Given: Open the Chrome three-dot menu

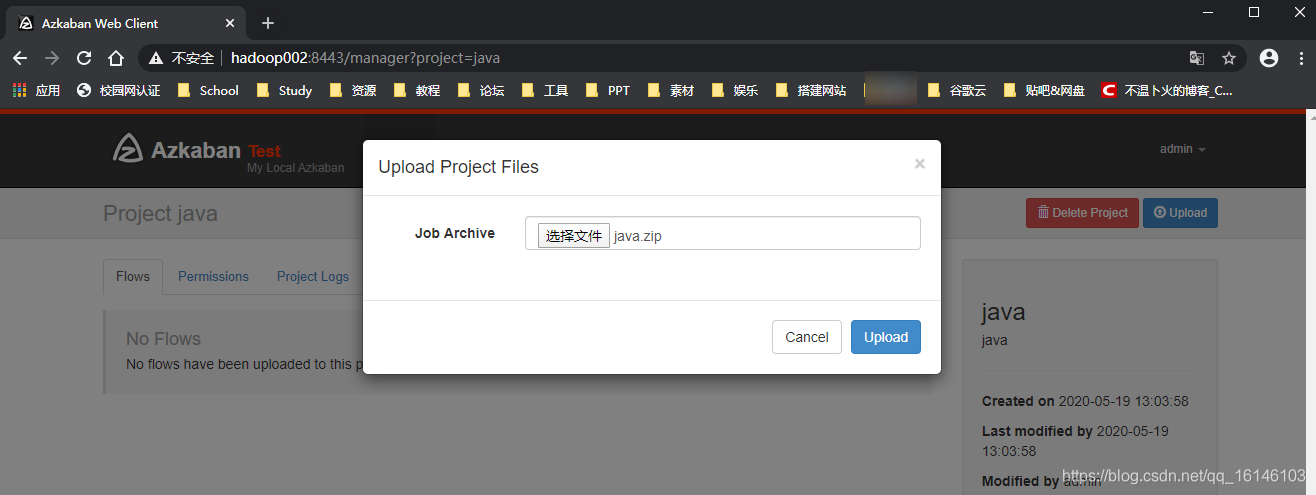Looking at the screenshot, I should click(1299, 58).
